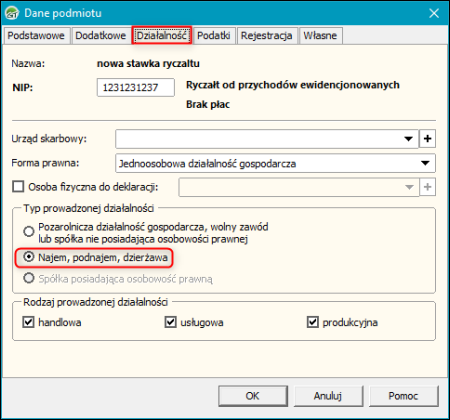The width and height of the screenshot is (450, 420).
Task: Enable Osoba fizyczna do deklaracji checkbox
Action: click(18, 187)
